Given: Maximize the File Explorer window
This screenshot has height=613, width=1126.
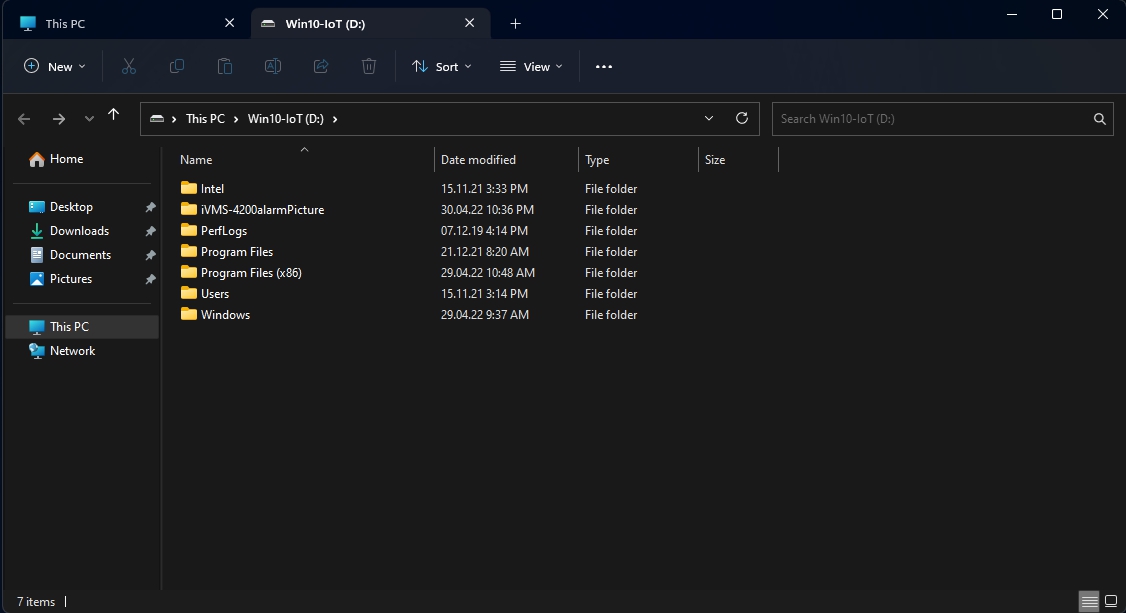Looking at the screenshot, I should point(1057,14).
